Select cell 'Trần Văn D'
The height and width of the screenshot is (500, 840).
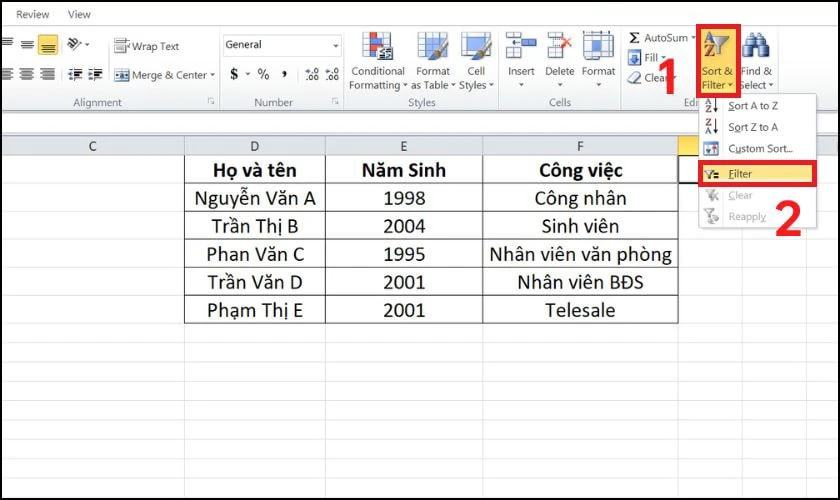pyautogui.click(x=254, y=282)
